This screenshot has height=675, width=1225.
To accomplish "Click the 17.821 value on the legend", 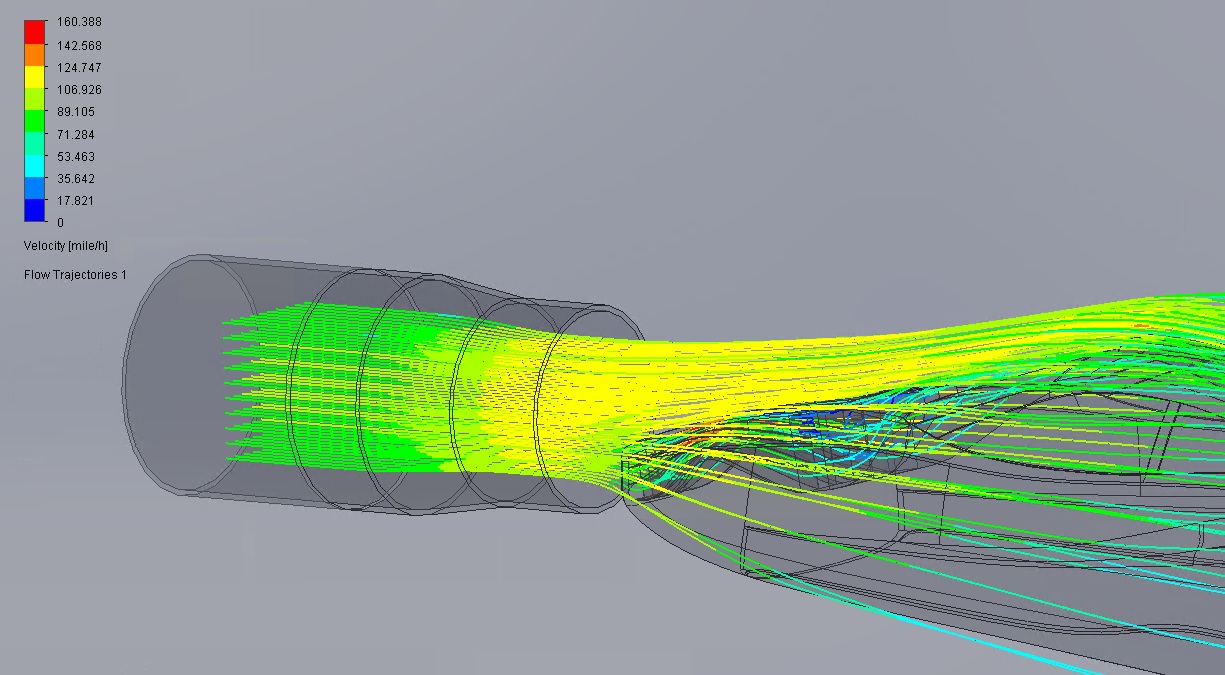I will pyautogui.click(x=77, y=200).
